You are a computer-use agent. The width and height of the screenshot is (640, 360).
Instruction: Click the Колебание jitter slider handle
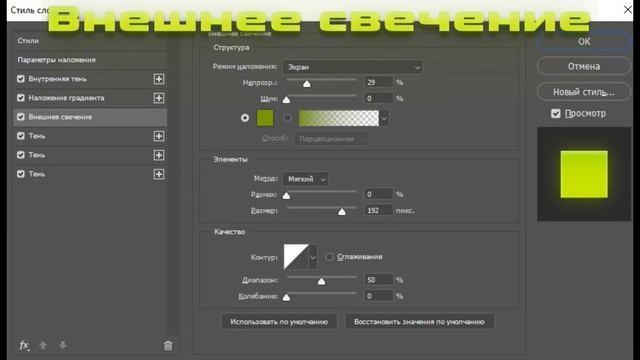point(287,298)
